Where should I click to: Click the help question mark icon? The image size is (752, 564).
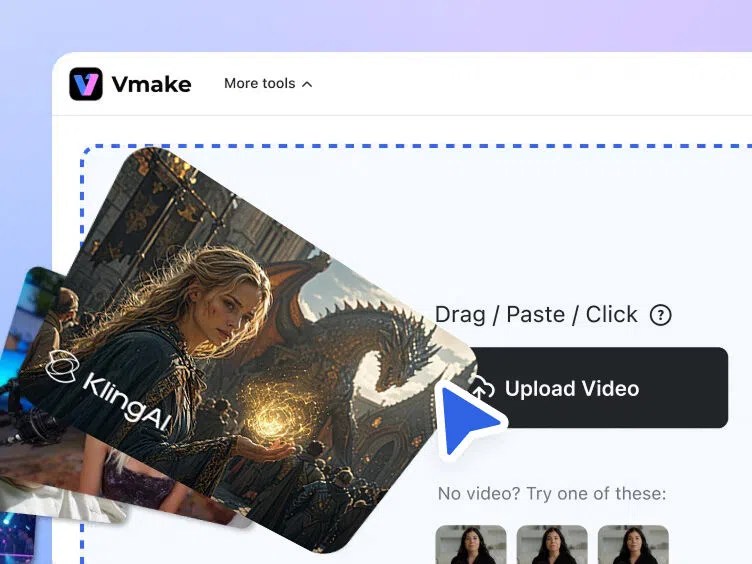660,315
